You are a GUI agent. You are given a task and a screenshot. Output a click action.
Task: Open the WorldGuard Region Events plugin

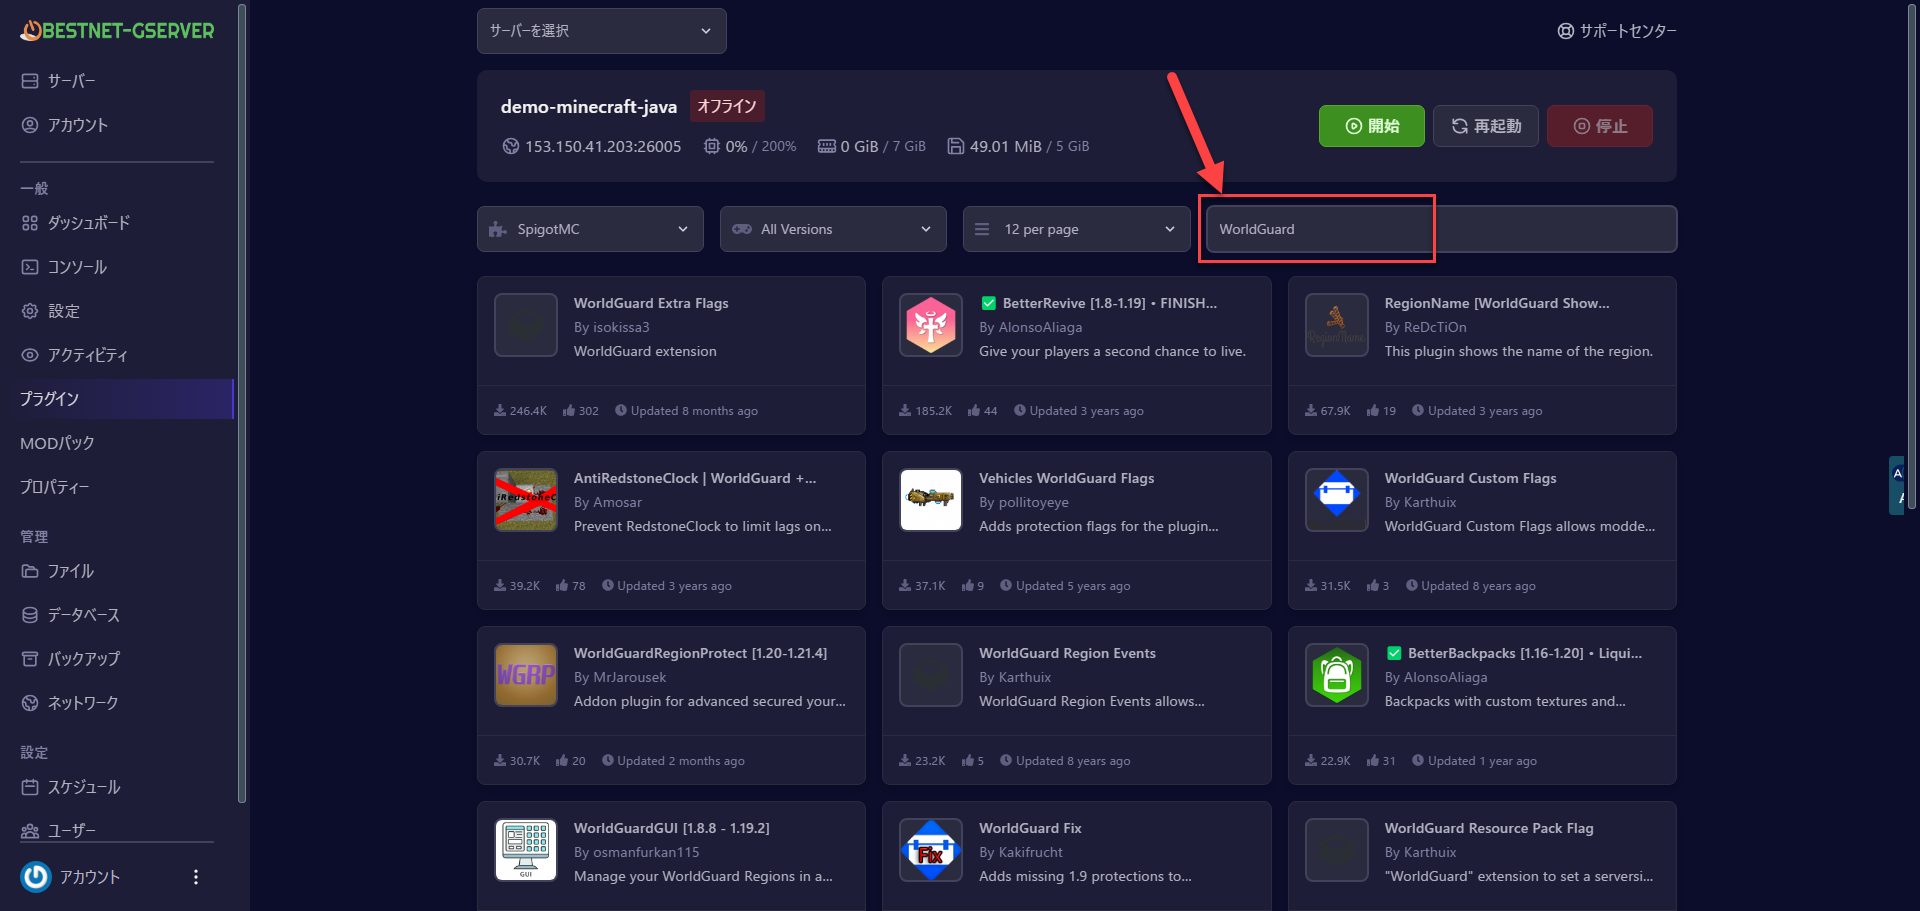(1067, 653)
